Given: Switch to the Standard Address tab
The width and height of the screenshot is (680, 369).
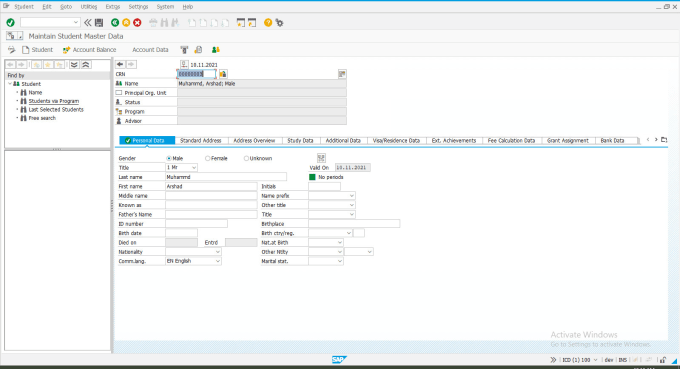Looking at the screenshot, I should click(x=201, y=140).
